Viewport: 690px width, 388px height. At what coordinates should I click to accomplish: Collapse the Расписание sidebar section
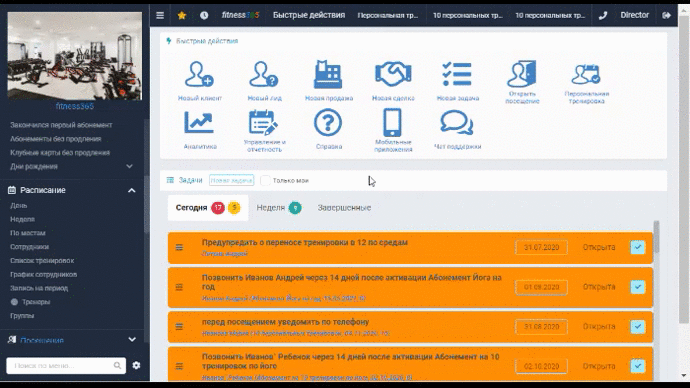[x=132, y=190]
